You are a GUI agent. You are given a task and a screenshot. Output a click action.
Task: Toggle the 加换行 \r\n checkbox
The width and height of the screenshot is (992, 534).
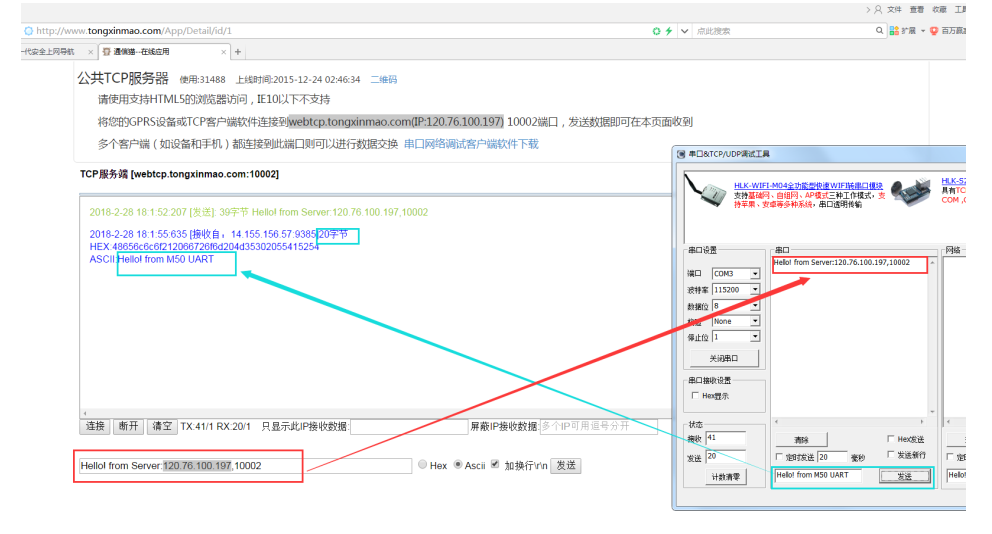point(495,465)
